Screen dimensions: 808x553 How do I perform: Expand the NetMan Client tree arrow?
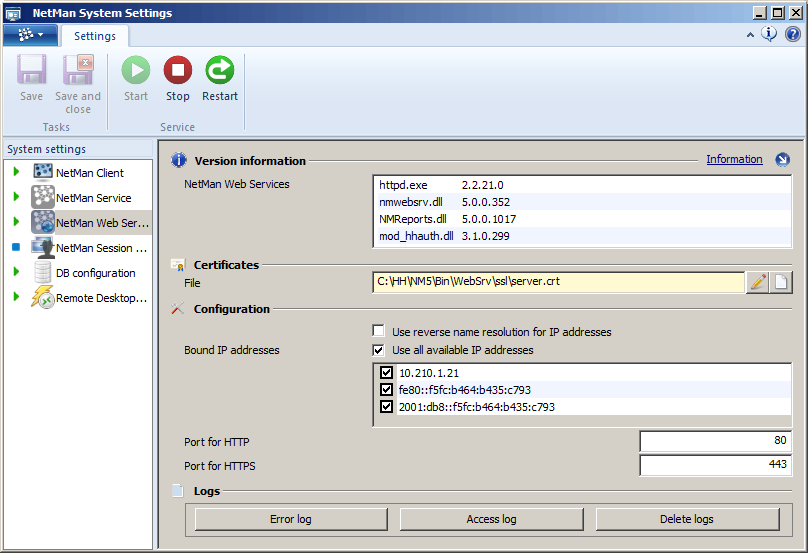coord(17,173)
